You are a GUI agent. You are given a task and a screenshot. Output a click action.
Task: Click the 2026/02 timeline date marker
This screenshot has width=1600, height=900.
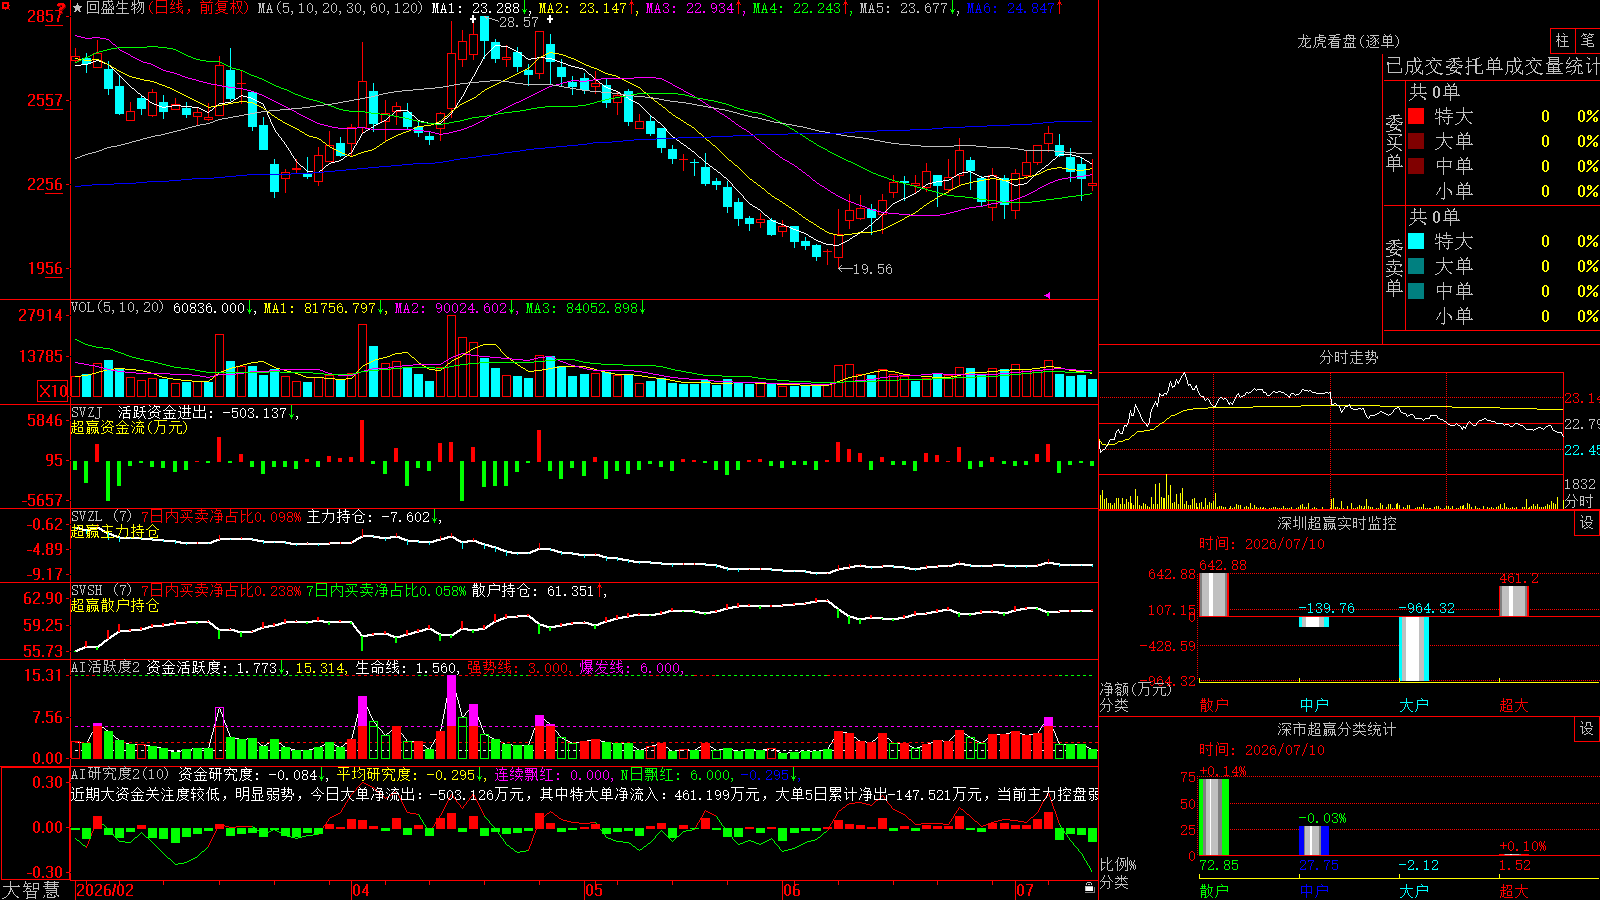coord(105,890)
